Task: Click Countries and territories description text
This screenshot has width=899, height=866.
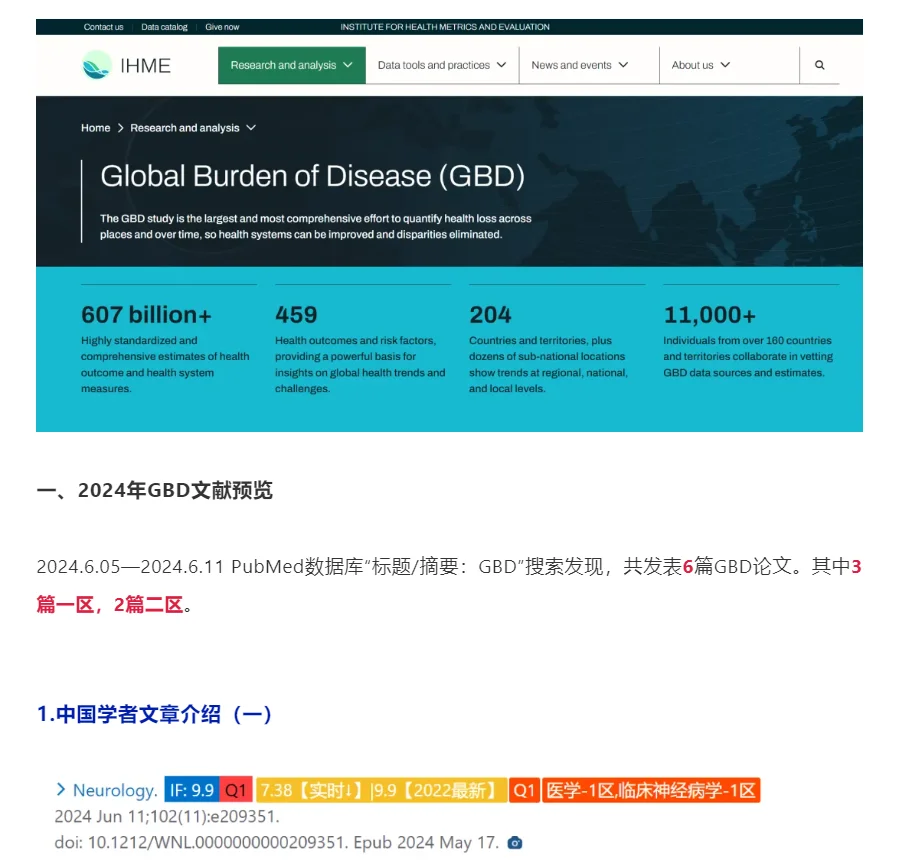Action: coord(548,364)
